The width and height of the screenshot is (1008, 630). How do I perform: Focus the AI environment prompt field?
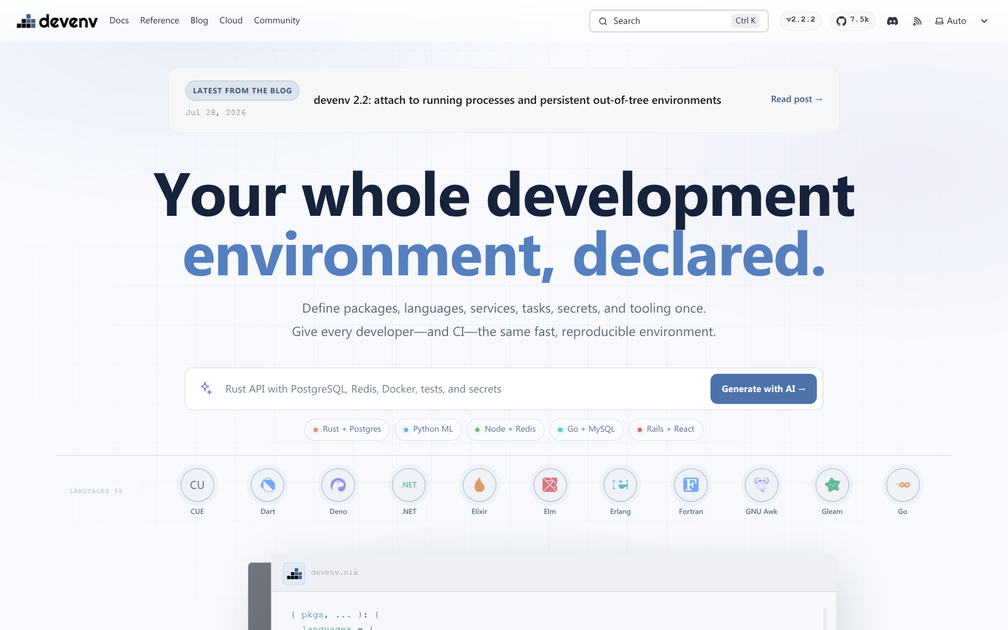pos(463,389)
